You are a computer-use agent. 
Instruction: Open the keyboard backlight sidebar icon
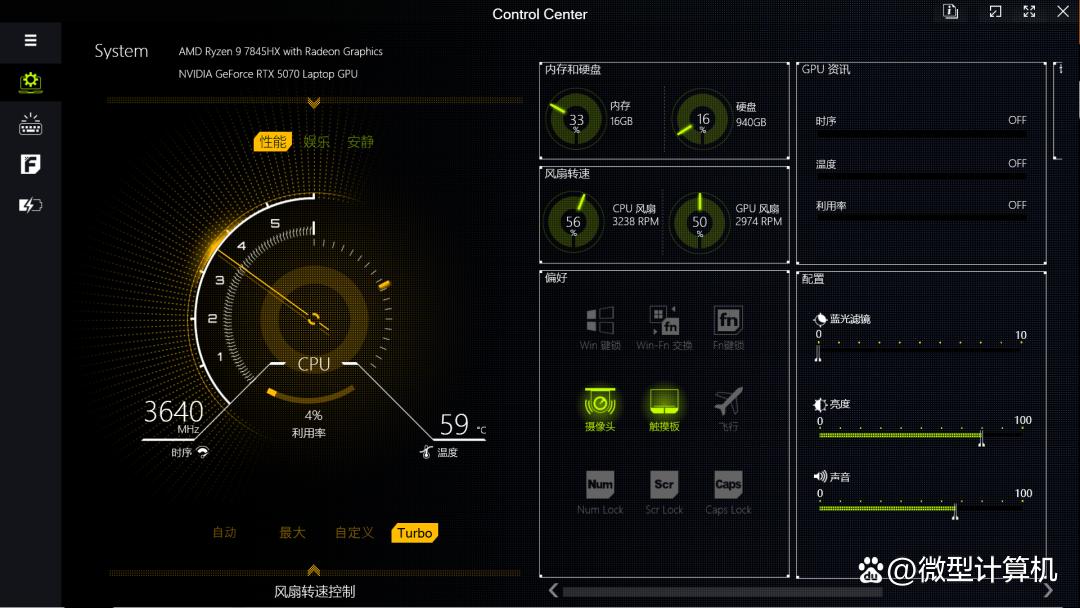(30, 124)
